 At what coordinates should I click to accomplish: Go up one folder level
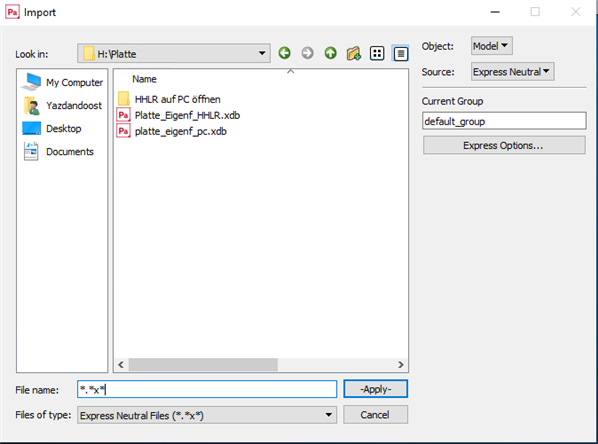[x=331, y=53]
